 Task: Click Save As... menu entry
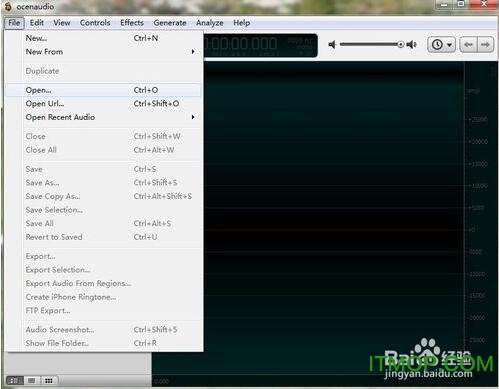coord(103,183)
